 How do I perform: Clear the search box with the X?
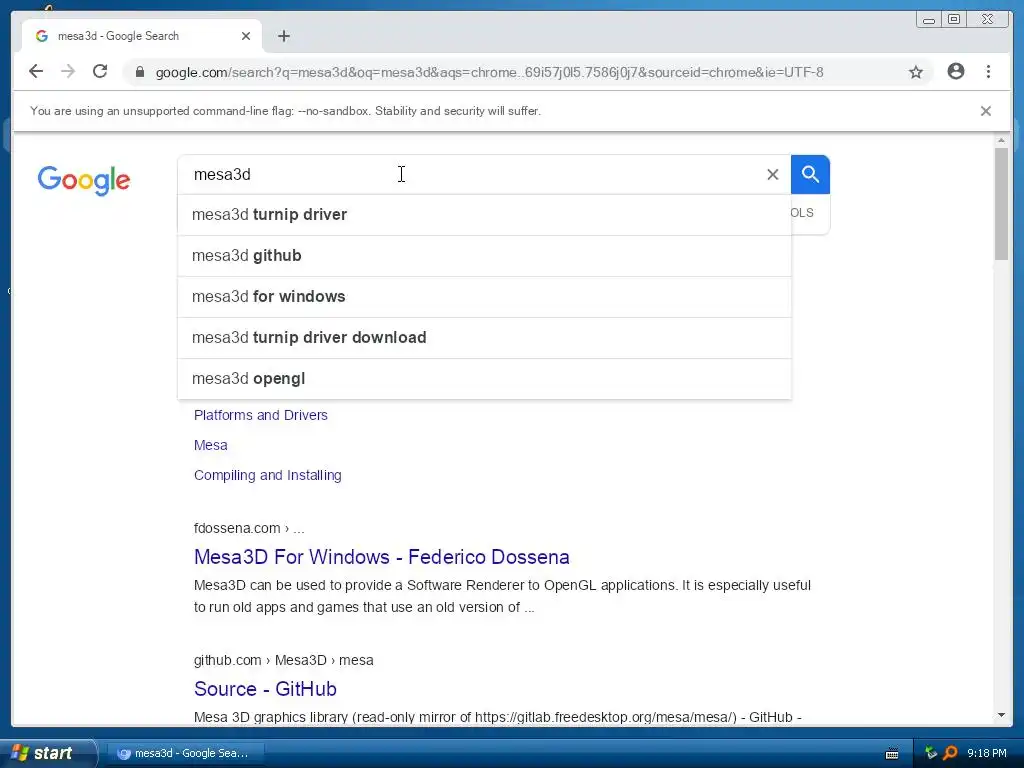(773, 174)
